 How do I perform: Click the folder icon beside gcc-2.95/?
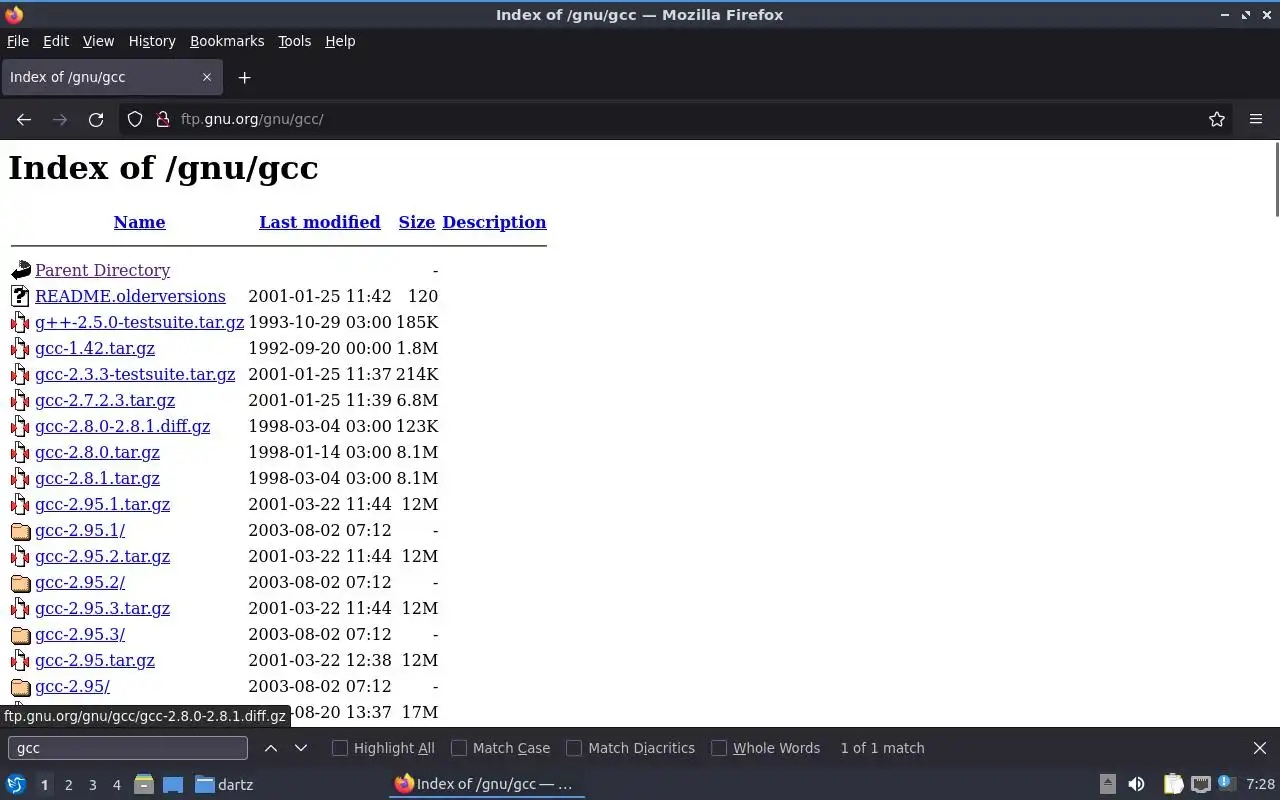tap(21, 686)
